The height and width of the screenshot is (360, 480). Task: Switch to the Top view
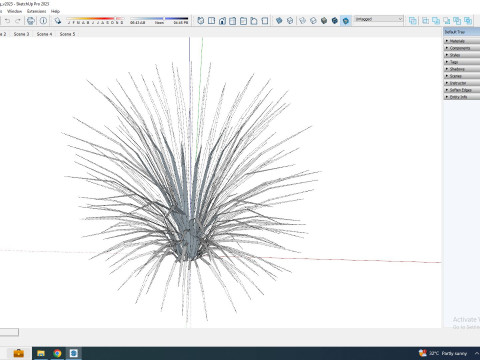pyautogui.click(x=211, y=21)
